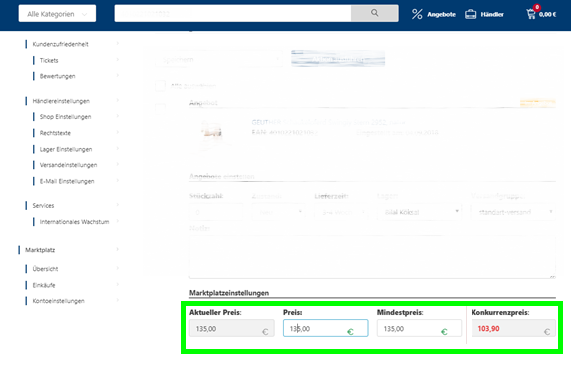Viewport: 571px width, 375px height.
Task: Click the Konkurrenzpreis field showing 103,90
Action: click(x=513, y=328)
